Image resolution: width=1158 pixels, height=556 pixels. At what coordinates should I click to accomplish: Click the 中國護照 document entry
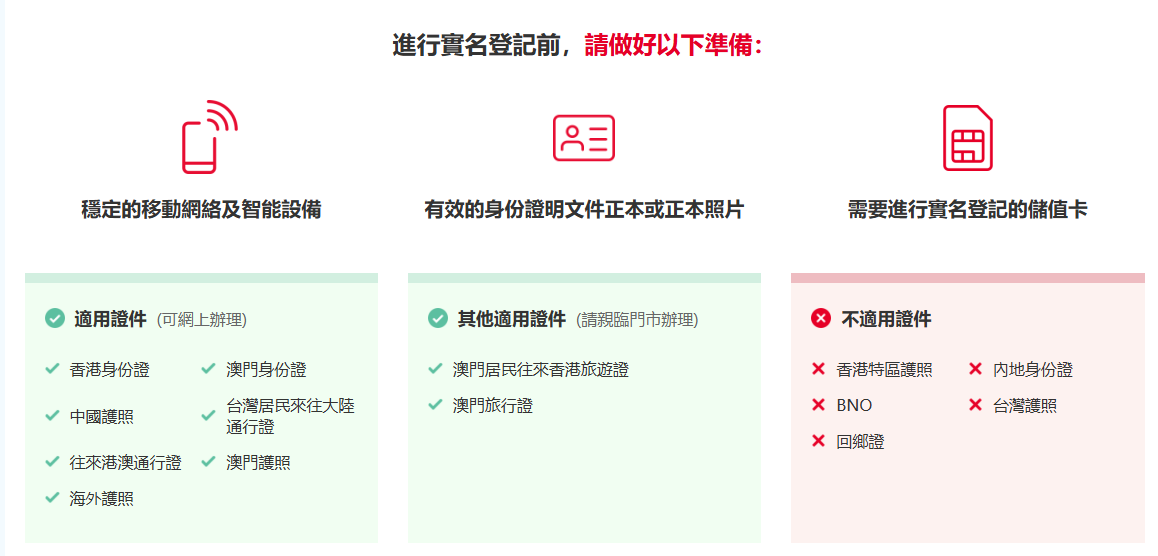pos(101,416)
